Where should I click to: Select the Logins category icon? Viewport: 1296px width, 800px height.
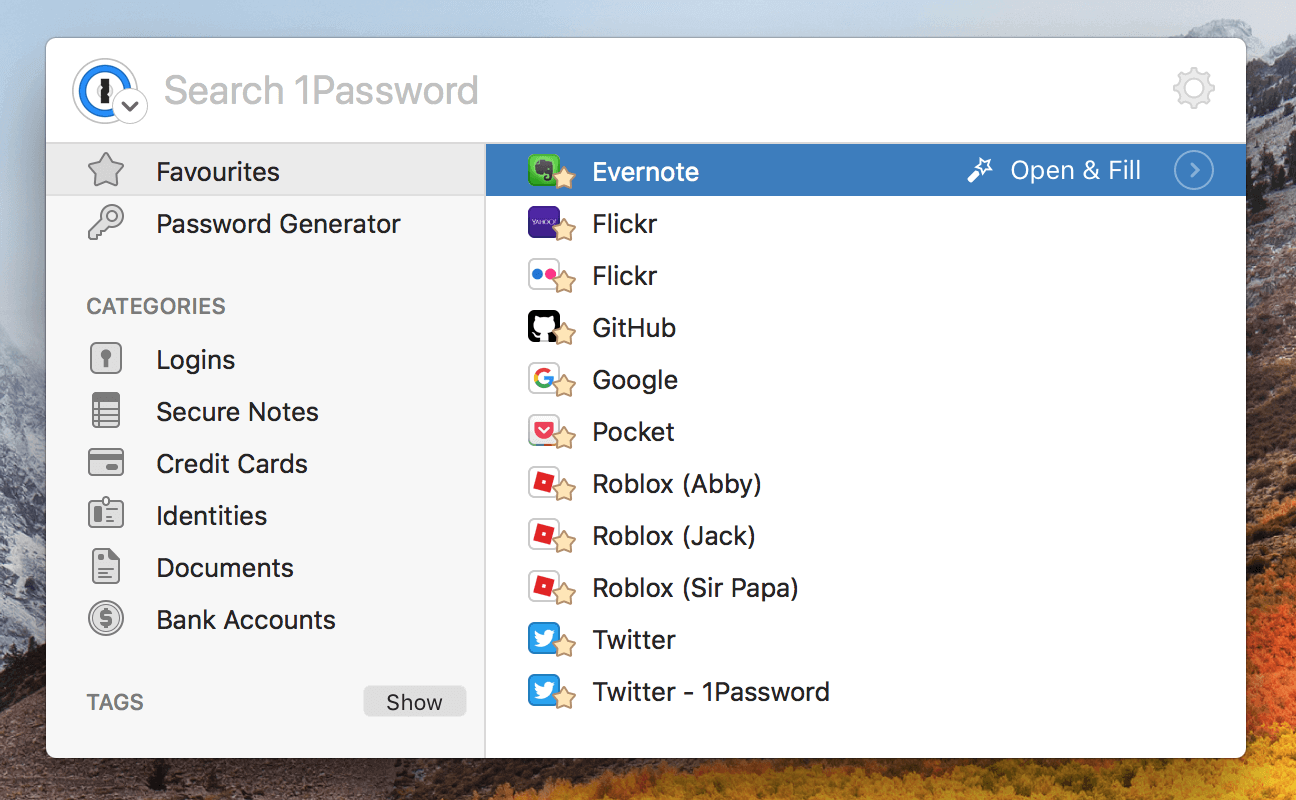[105, 358]
